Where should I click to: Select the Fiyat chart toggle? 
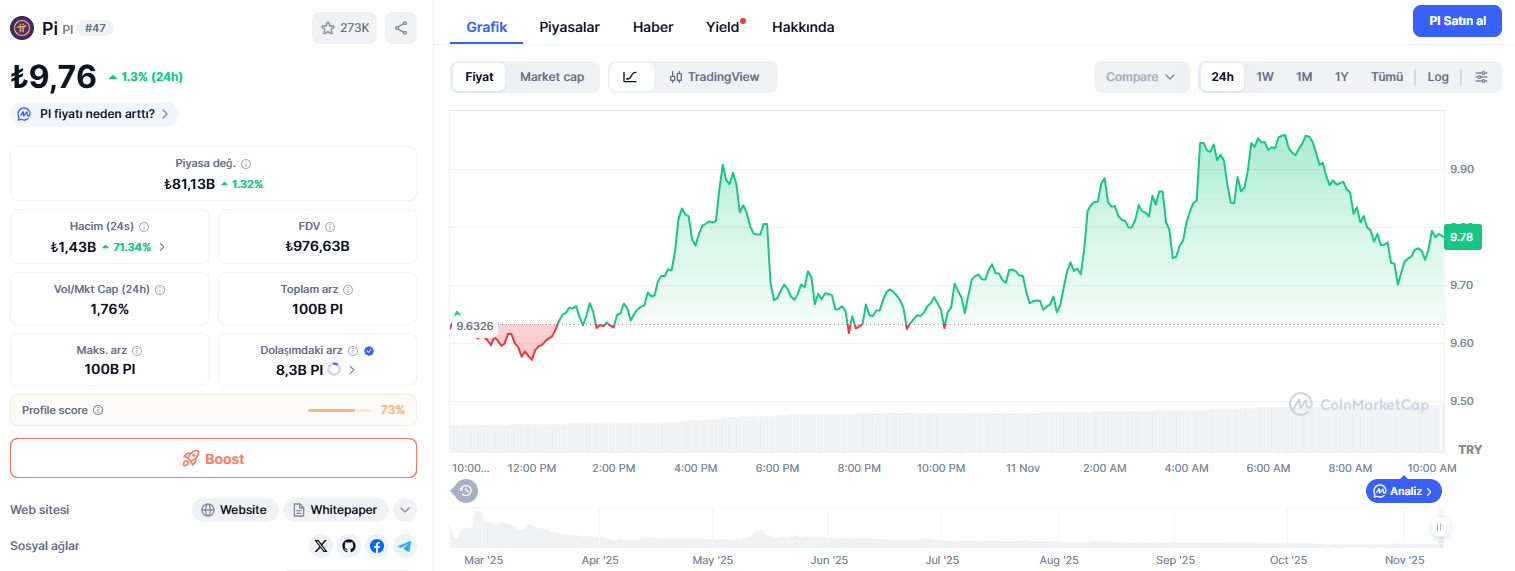point(479,77)
